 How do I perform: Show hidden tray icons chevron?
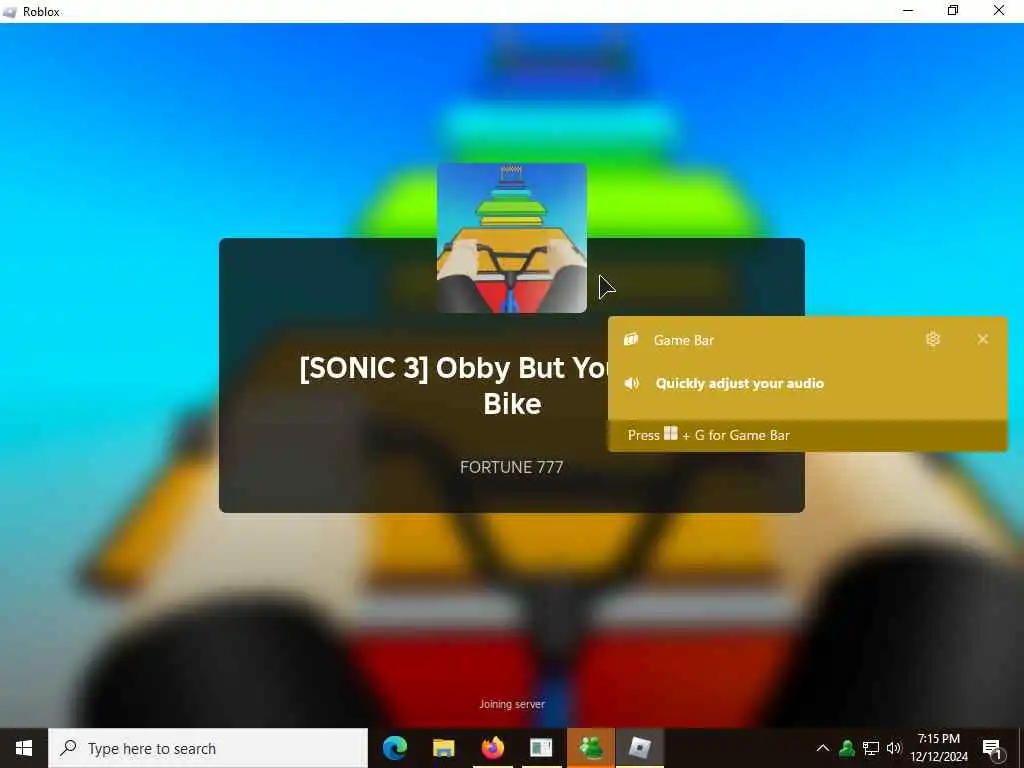click(823, 748)
